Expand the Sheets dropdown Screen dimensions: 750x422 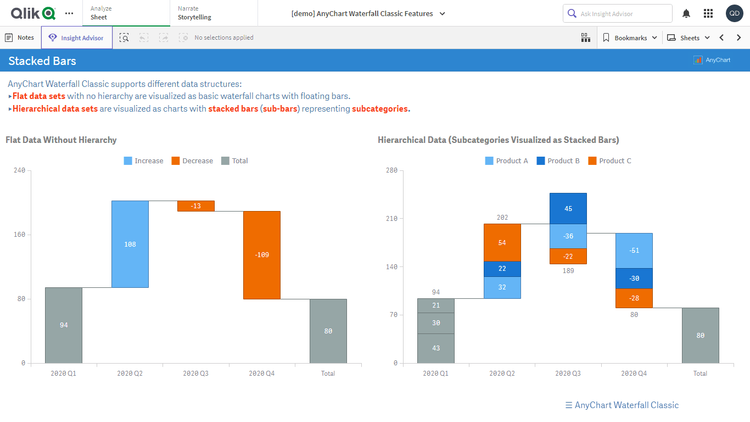689,37
